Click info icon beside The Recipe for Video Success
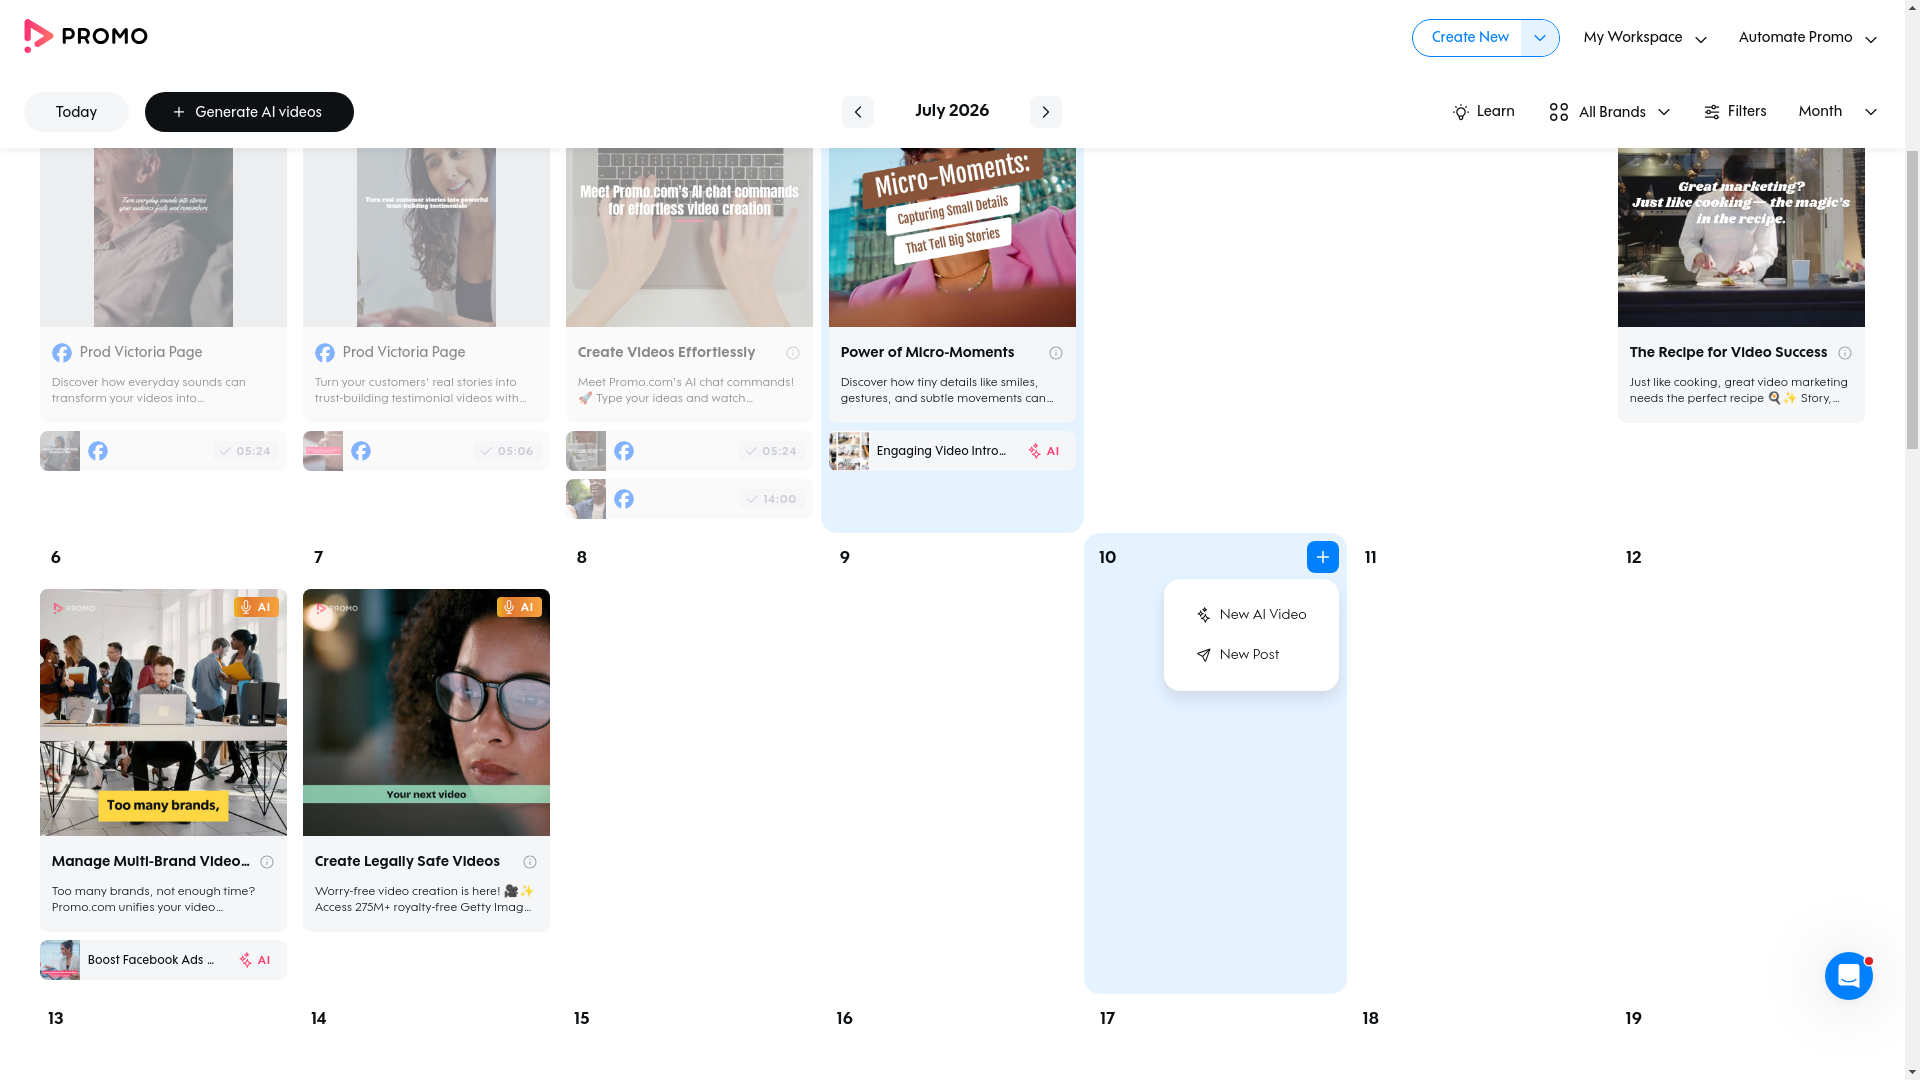 tap(1844, 353)
